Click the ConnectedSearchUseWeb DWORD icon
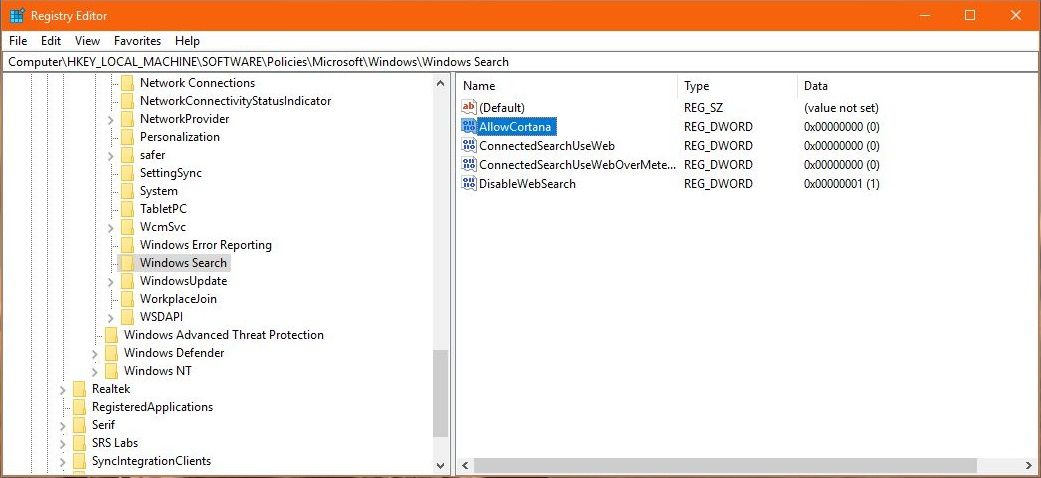 pos(469,145)
